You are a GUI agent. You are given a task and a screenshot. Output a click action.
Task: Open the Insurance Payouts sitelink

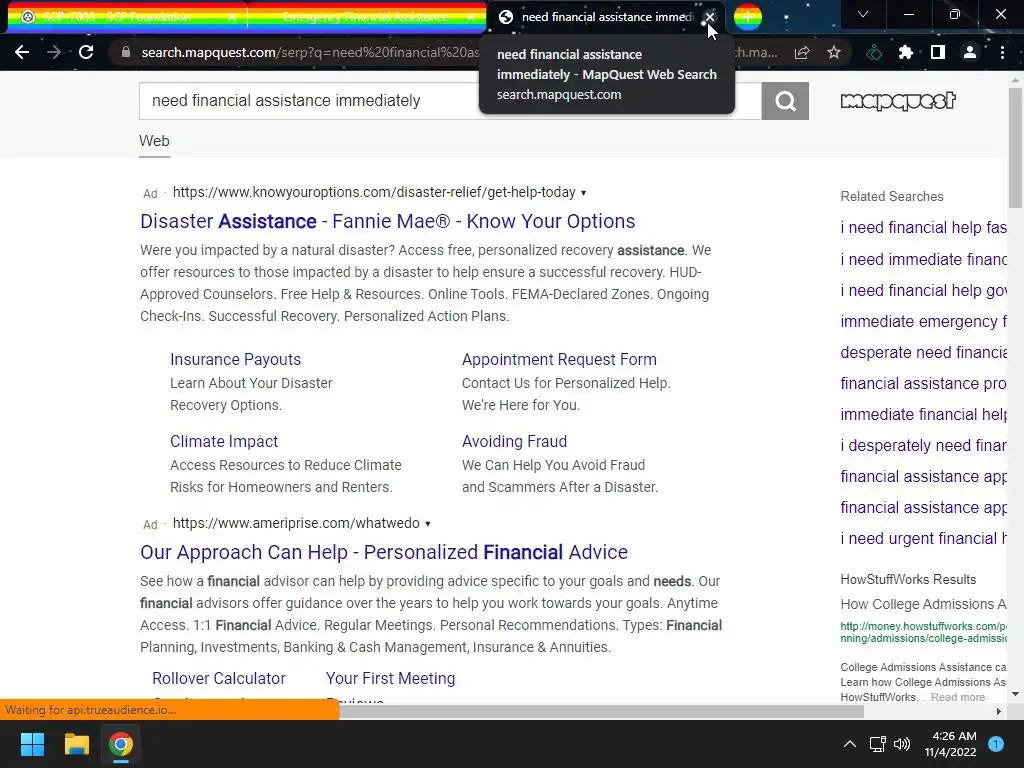tap(235, 360)
